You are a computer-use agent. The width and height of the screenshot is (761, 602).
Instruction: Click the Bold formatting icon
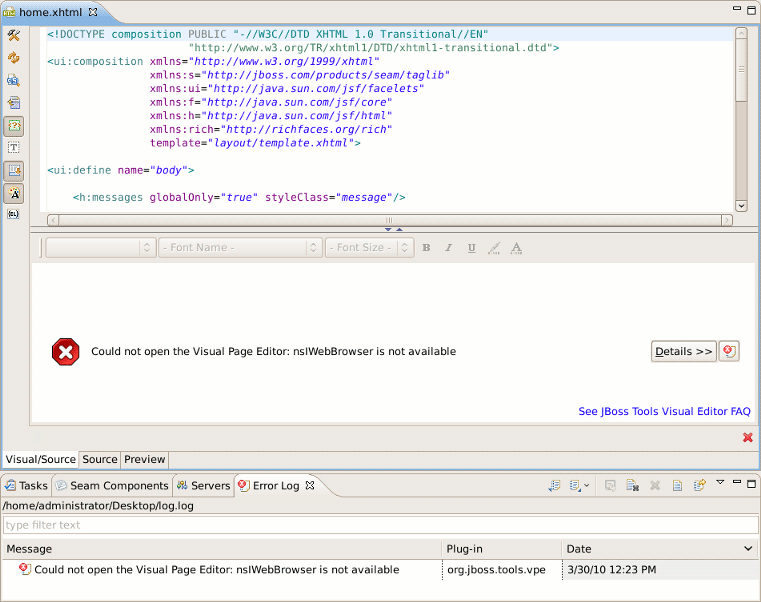pos(426,248)
